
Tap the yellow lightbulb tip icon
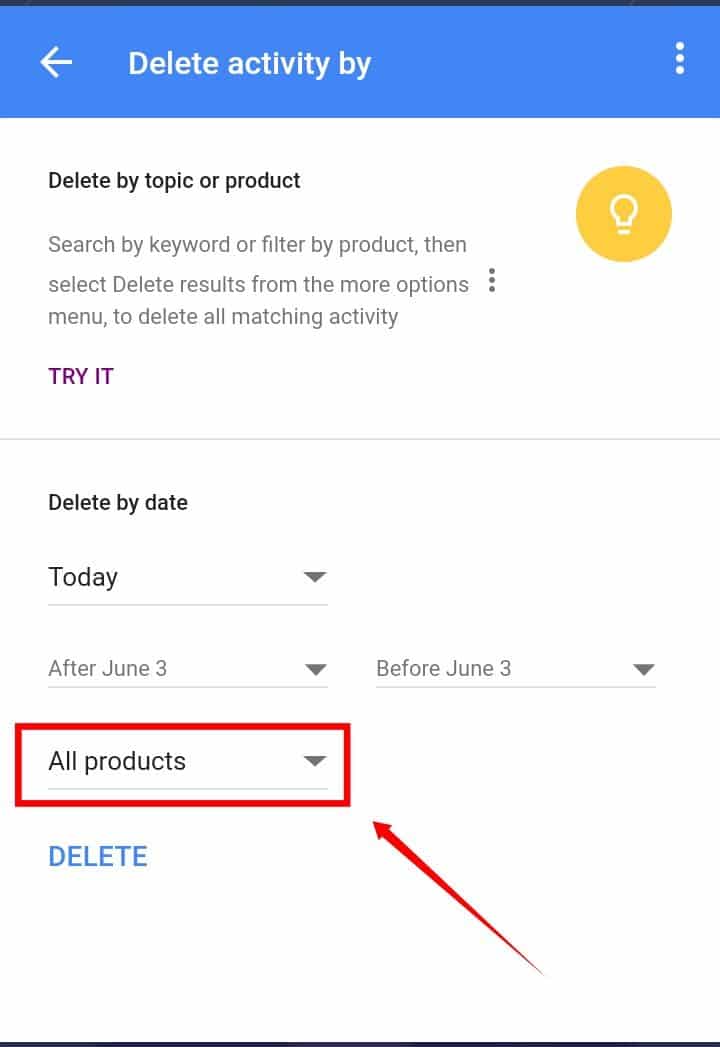point(624,214)
